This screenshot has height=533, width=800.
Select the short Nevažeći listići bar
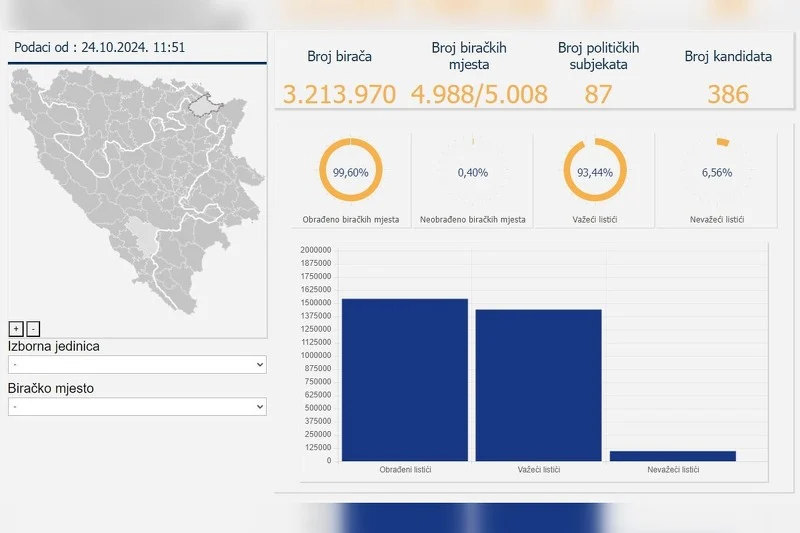click(x=672, y=455)
